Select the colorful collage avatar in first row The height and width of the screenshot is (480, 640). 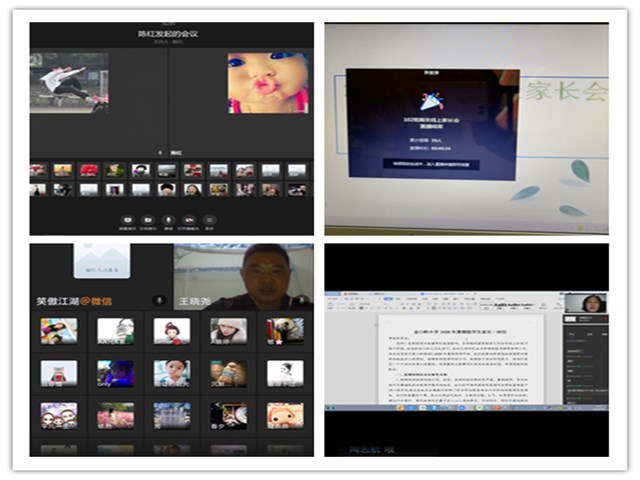point(59,331)
